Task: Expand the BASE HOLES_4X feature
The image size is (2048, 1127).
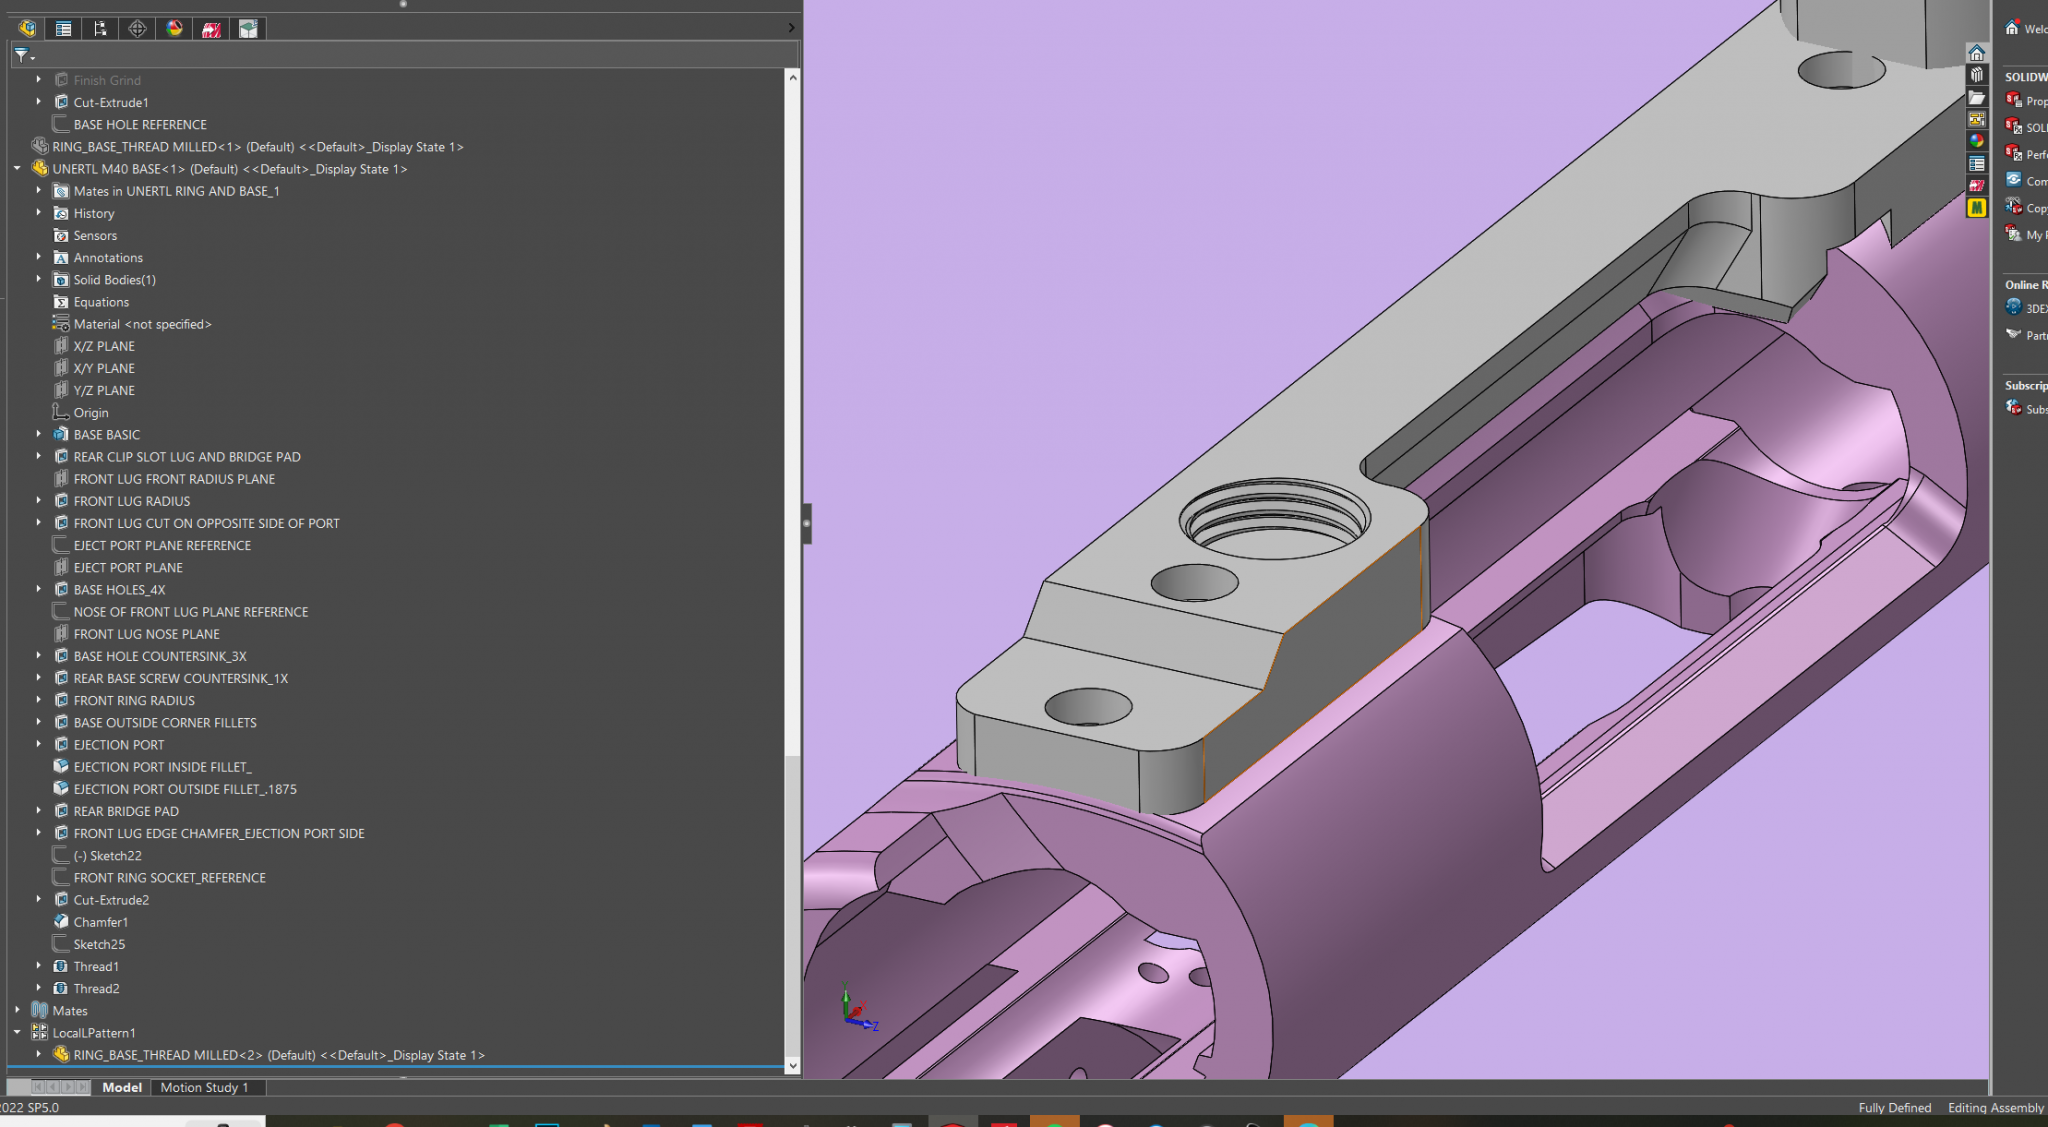Action: click(39, 590)
